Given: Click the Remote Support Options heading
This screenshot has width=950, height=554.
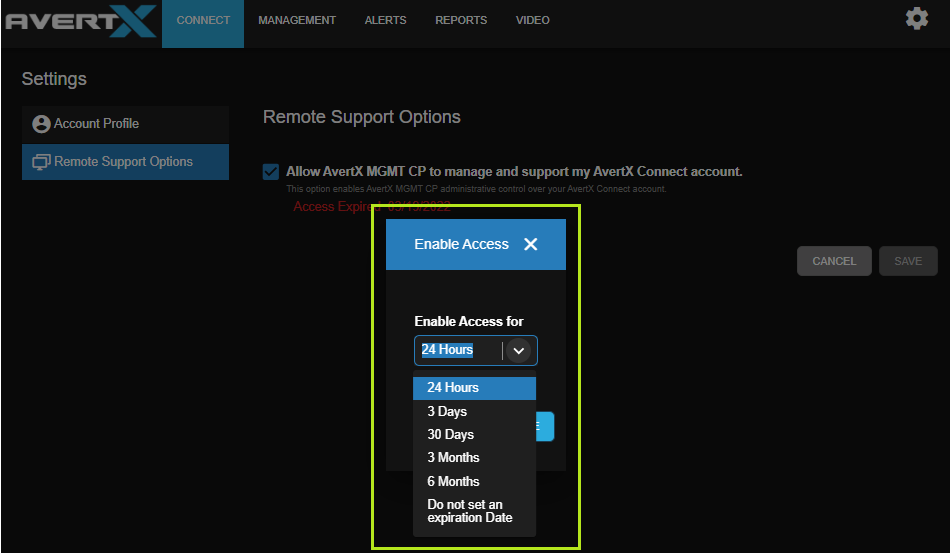Looking at the screenshot, I should [362, 117].
